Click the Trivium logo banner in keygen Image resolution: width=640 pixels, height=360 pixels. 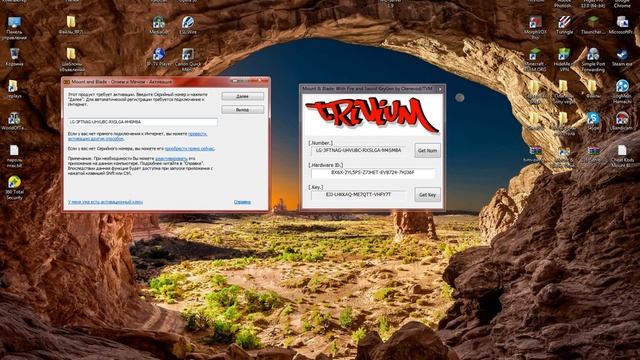pos(372,116)
